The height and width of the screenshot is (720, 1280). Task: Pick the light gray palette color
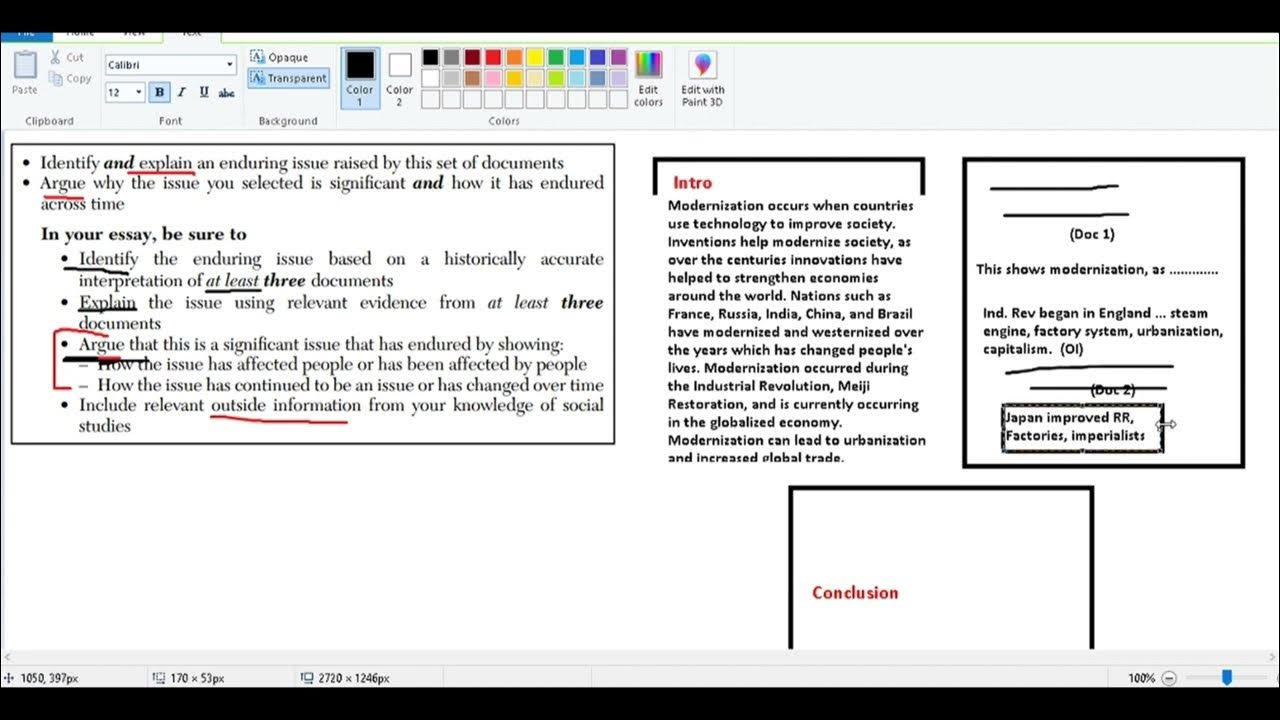[451, 78]
